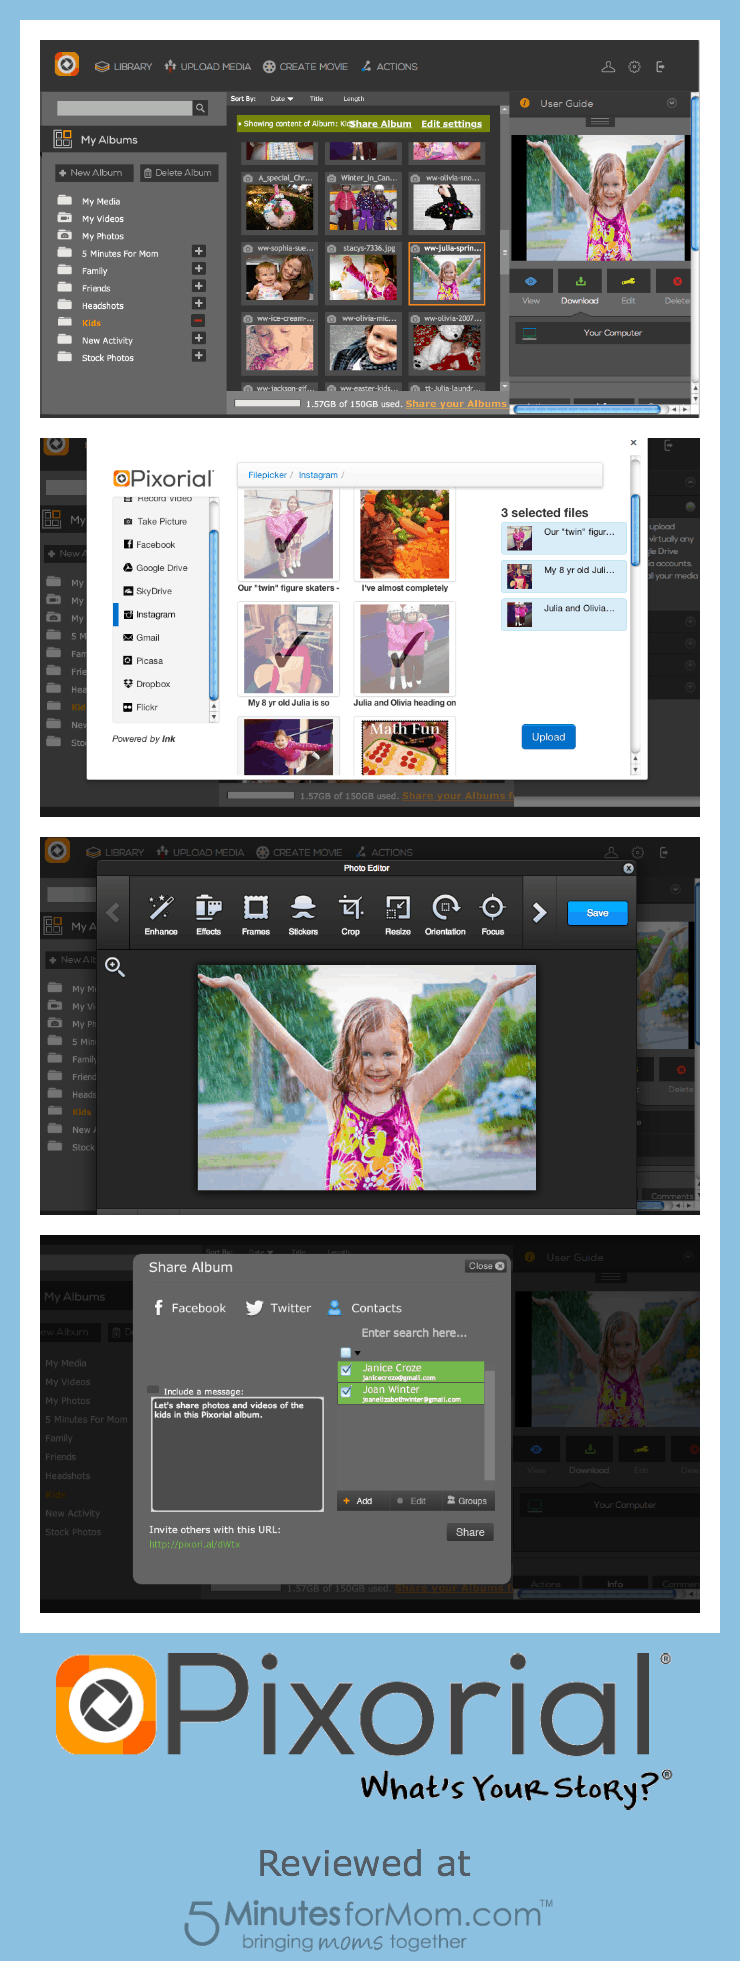The image size is (740, 1961).
Task: Switch to the Contacts tab in Share Album
Action: coord(365,1308)
